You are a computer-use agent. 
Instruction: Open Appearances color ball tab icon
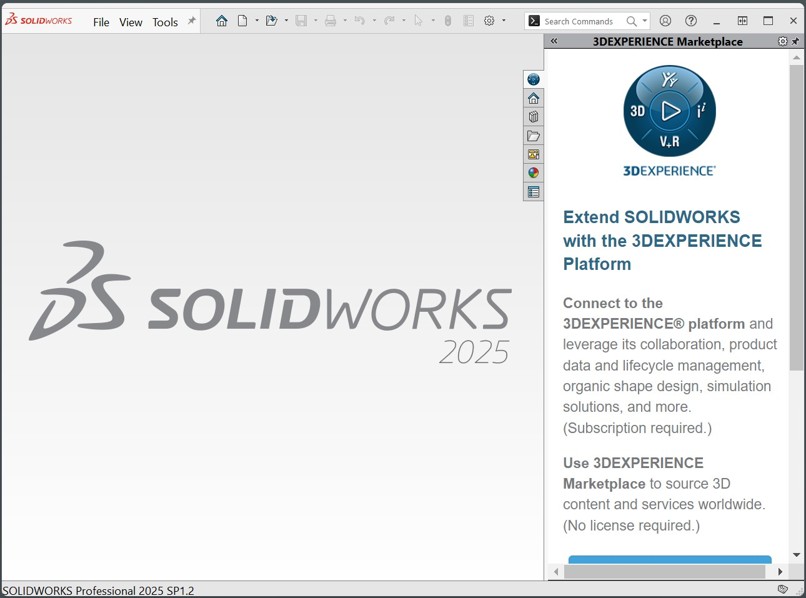point(534,173)
